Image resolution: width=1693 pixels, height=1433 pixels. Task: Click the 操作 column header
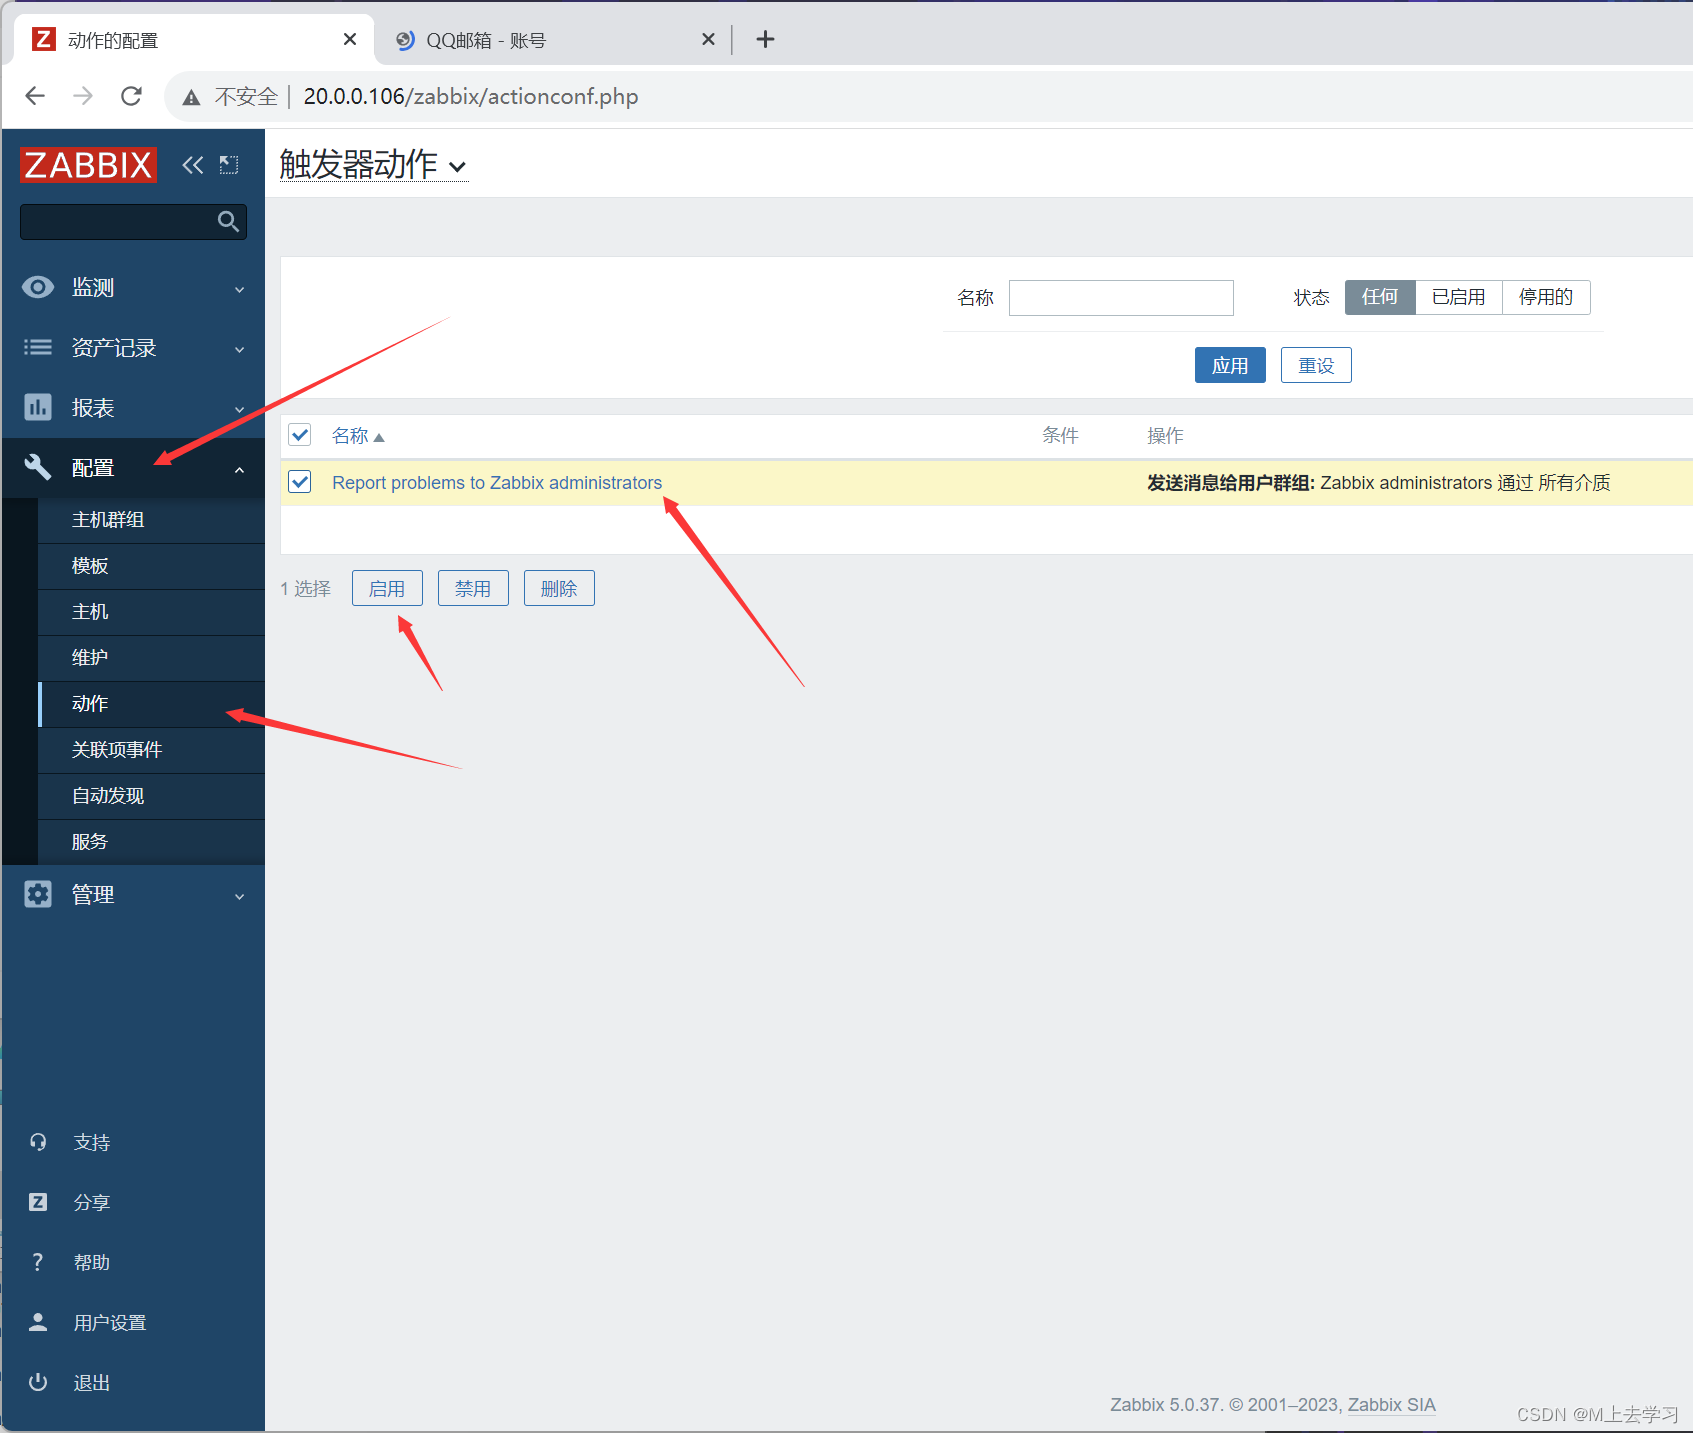tap(1165, 435)
